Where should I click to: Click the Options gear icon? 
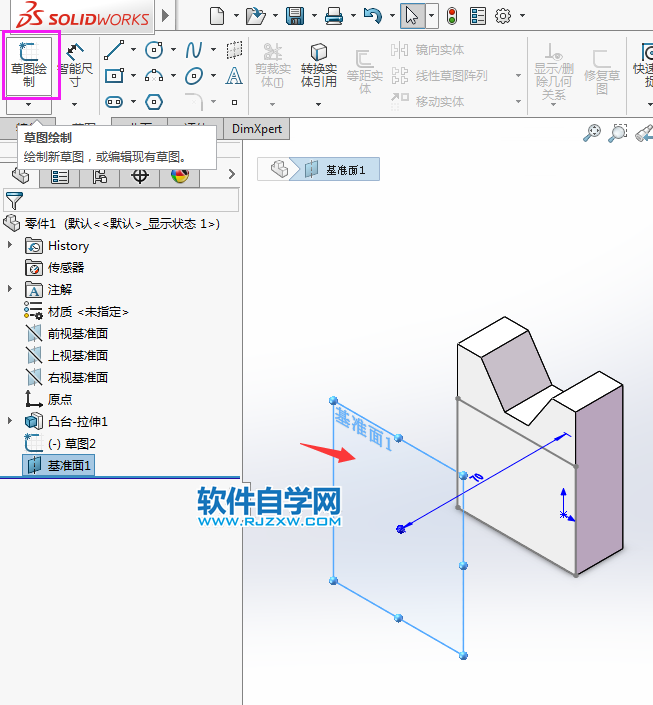(x=503, y=16)
